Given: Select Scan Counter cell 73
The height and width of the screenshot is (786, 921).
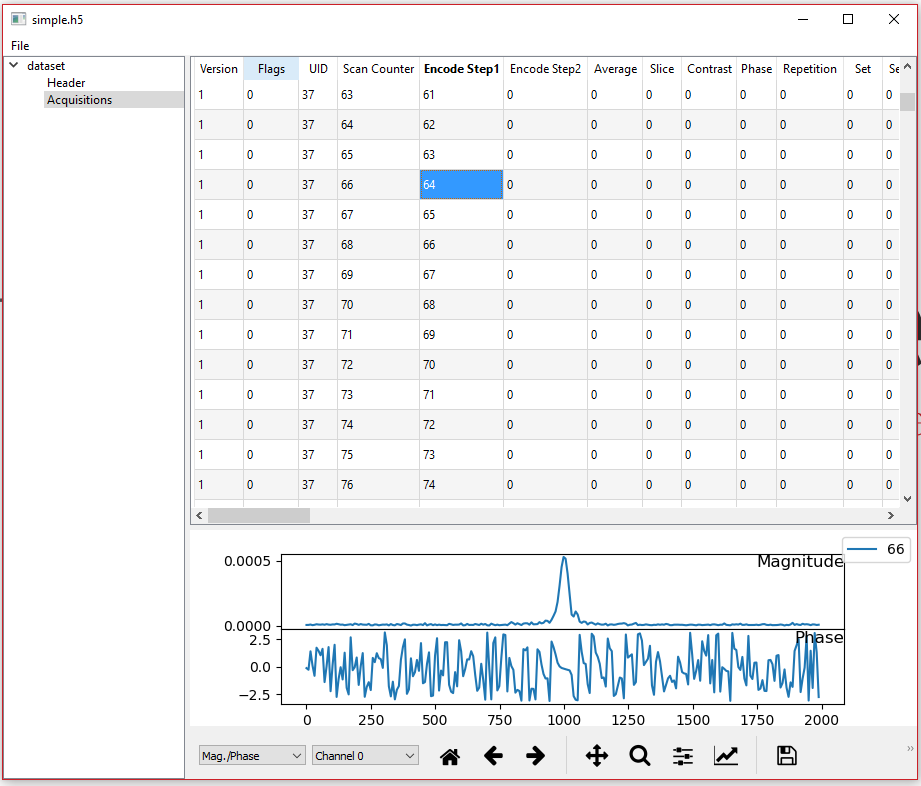Looking at the screenshot, I should coord(378,394).
